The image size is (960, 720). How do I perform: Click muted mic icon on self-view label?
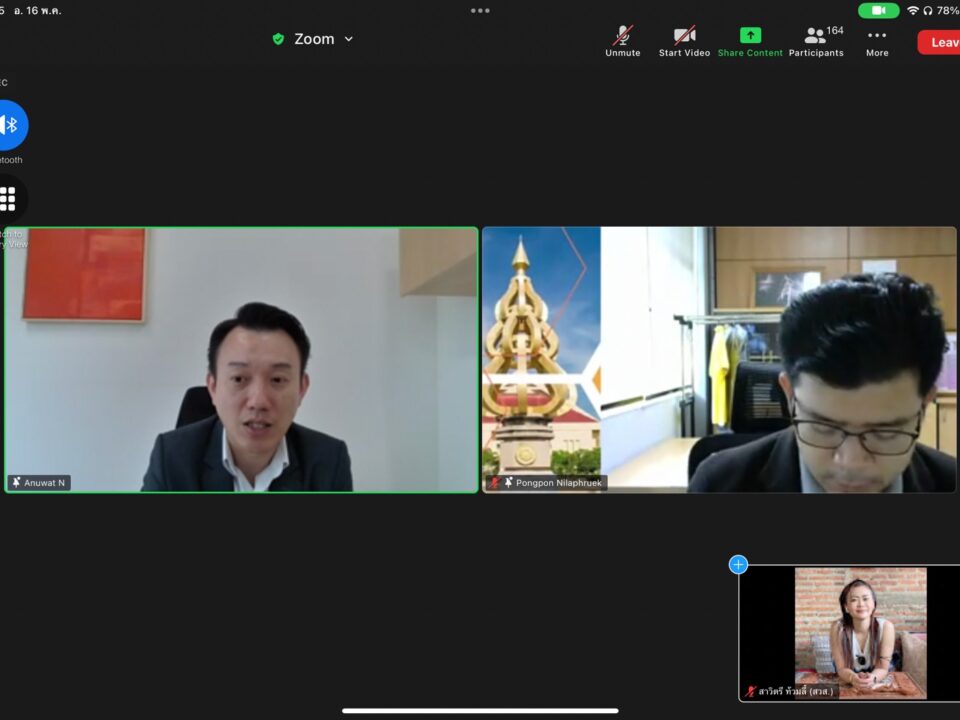[751, 691]
